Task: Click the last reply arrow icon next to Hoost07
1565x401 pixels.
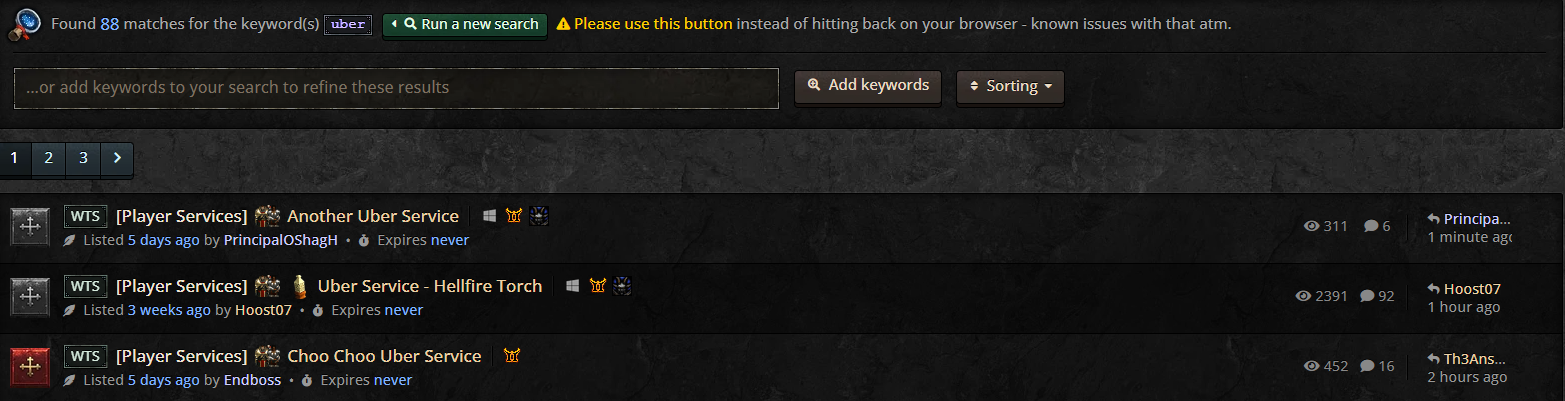Action: point(1434,289)
